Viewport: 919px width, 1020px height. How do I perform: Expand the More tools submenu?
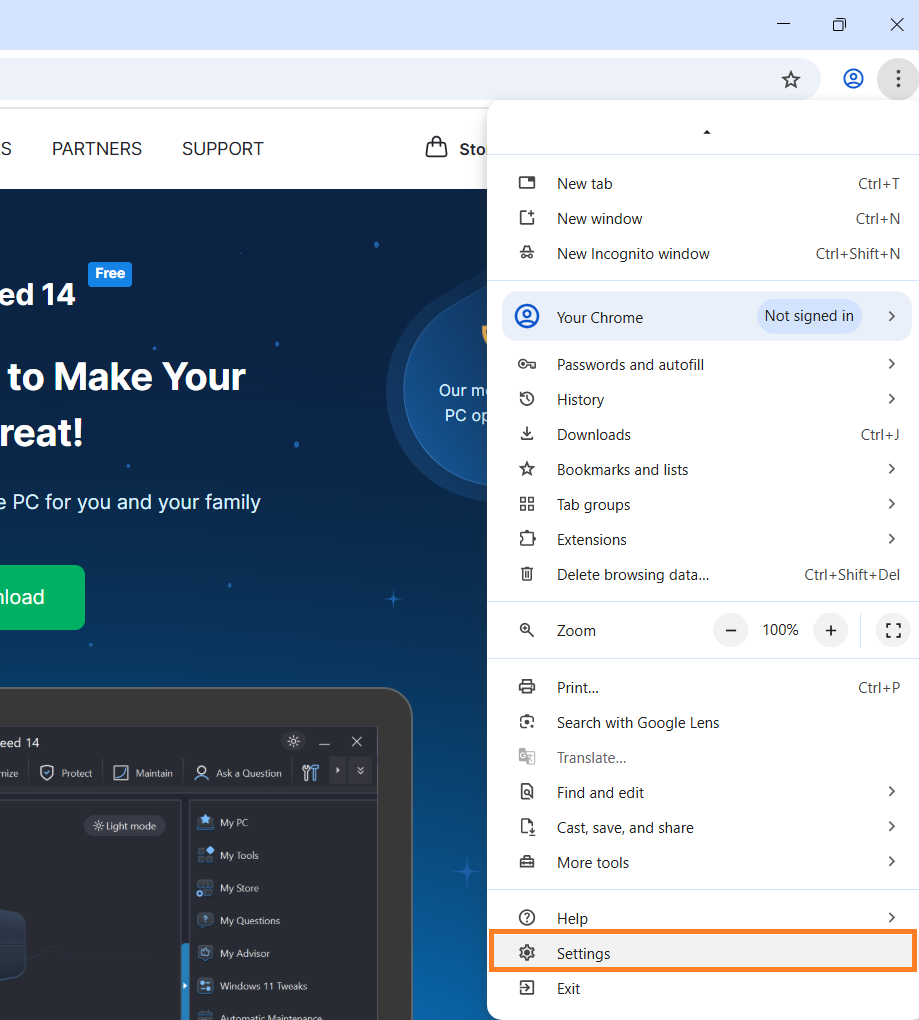click(593, 863)
